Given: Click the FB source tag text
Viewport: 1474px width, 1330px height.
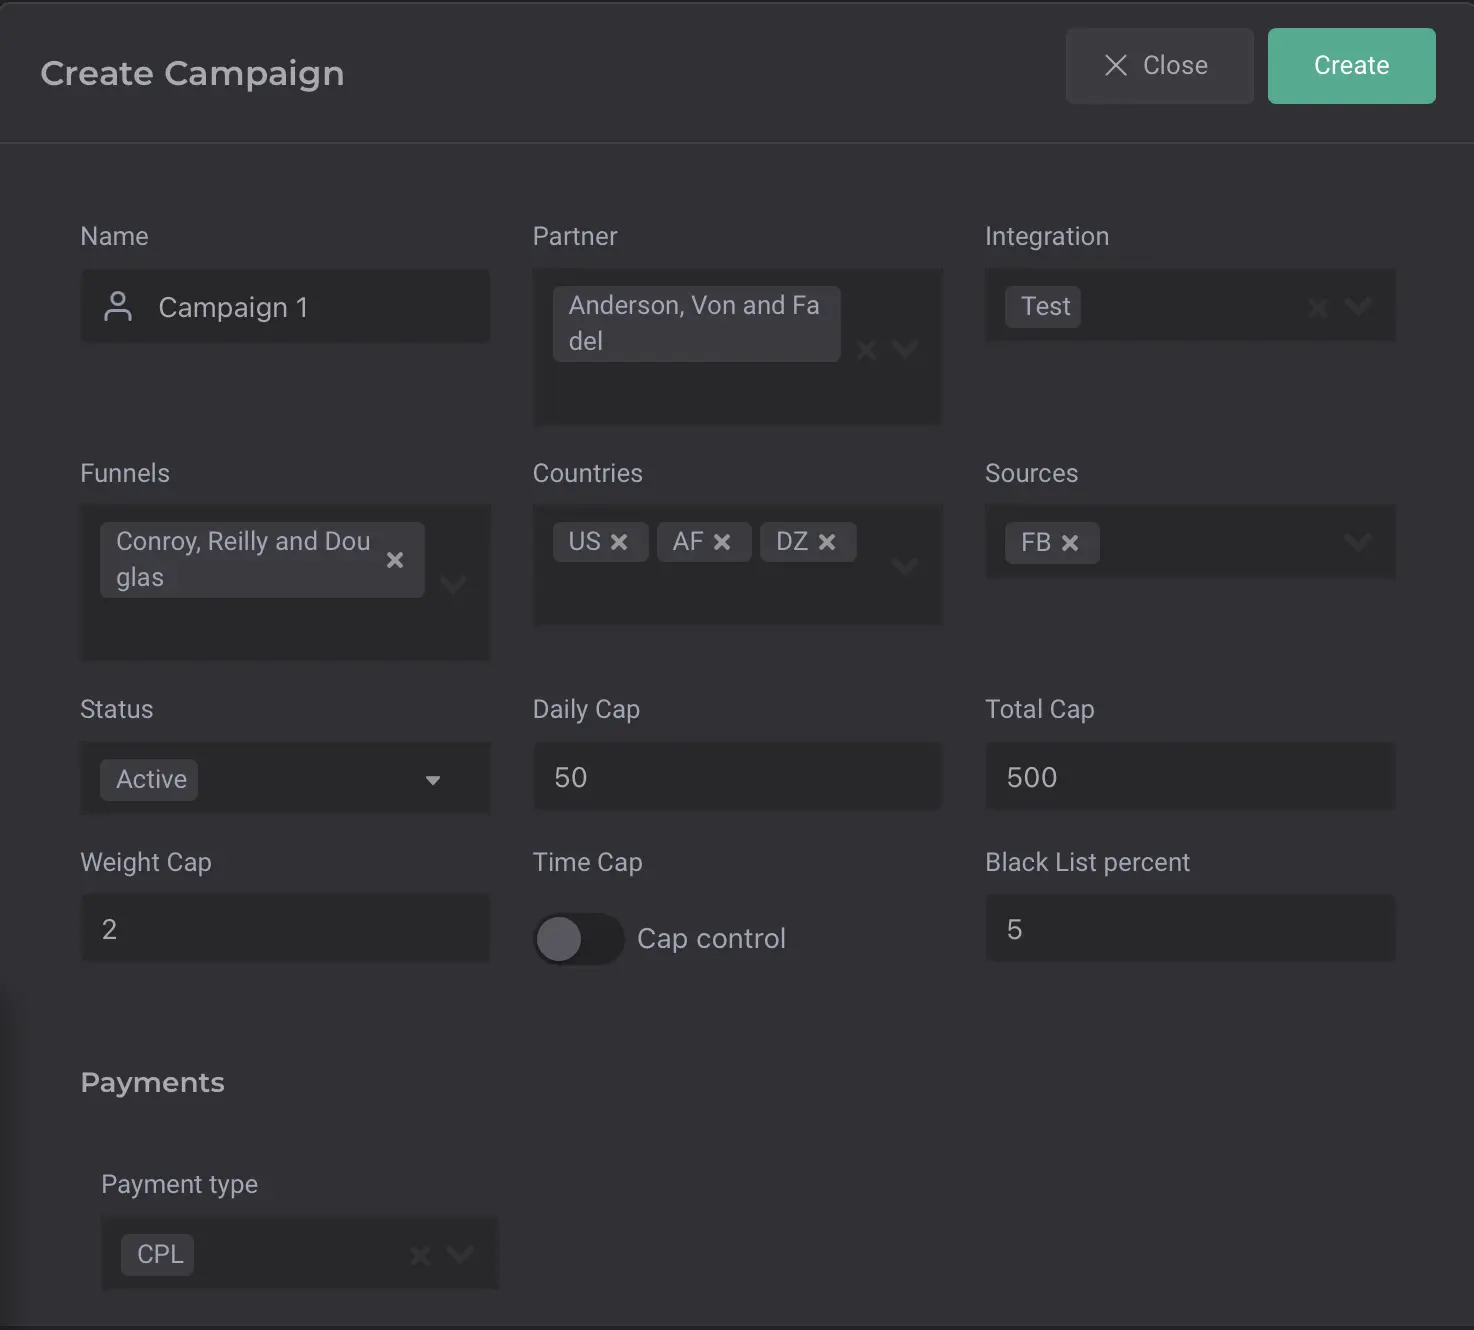Looking at the screenshot, I should click(1036, 543).
